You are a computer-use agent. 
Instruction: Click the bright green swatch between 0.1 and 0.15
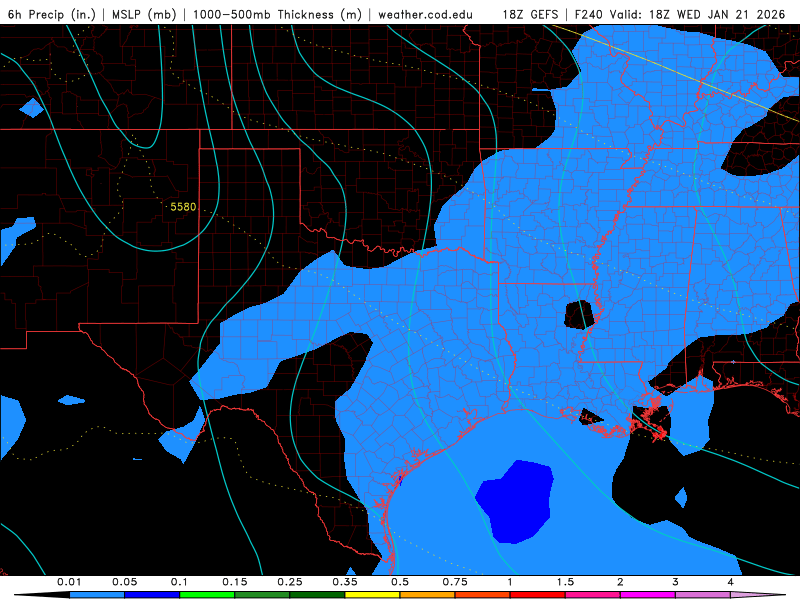pos(207,595)
